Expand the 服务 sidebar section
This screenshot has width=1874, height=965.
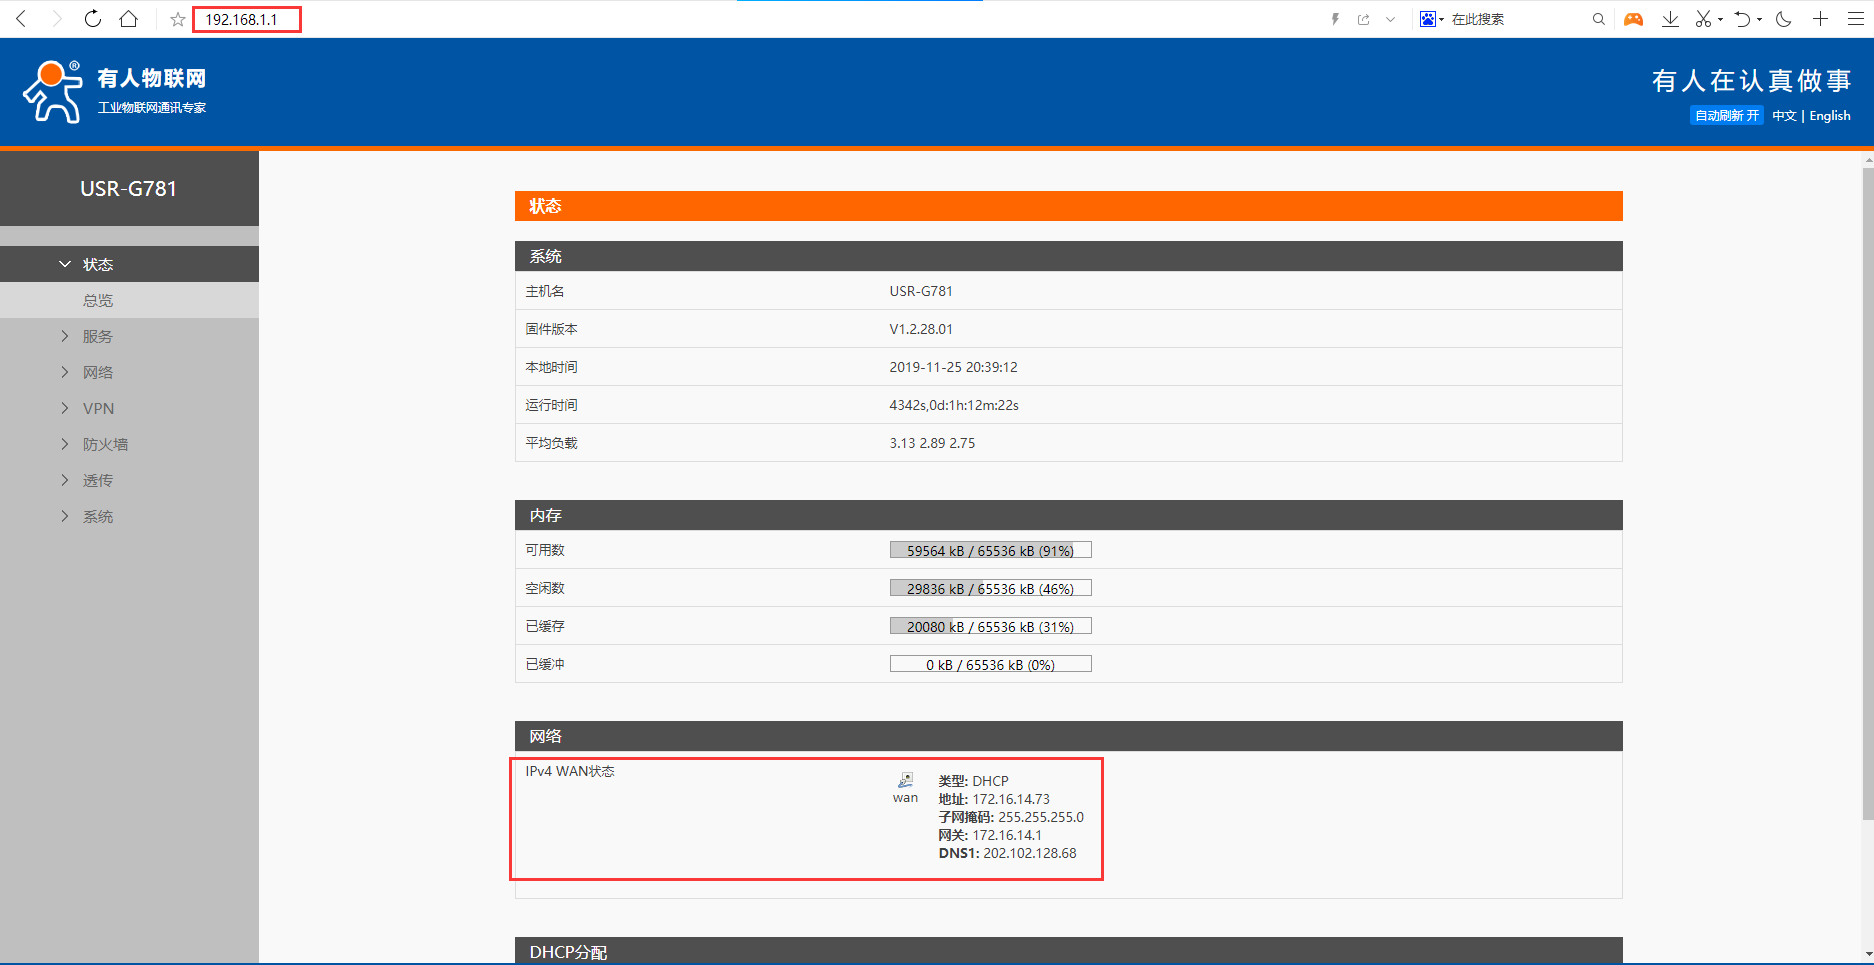click(x=98, y=336)
